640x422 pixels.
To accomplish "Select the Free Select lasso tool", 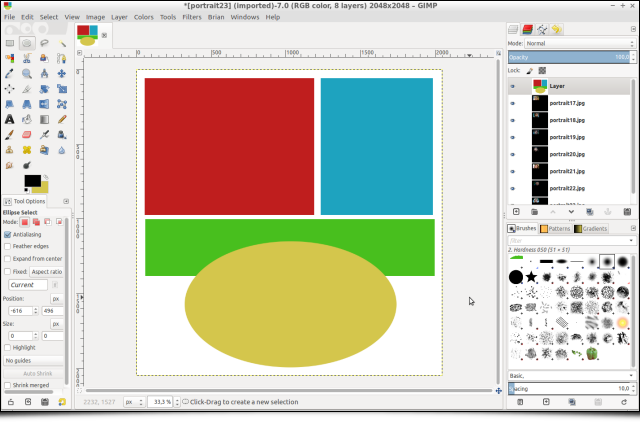I will point(44,43).
